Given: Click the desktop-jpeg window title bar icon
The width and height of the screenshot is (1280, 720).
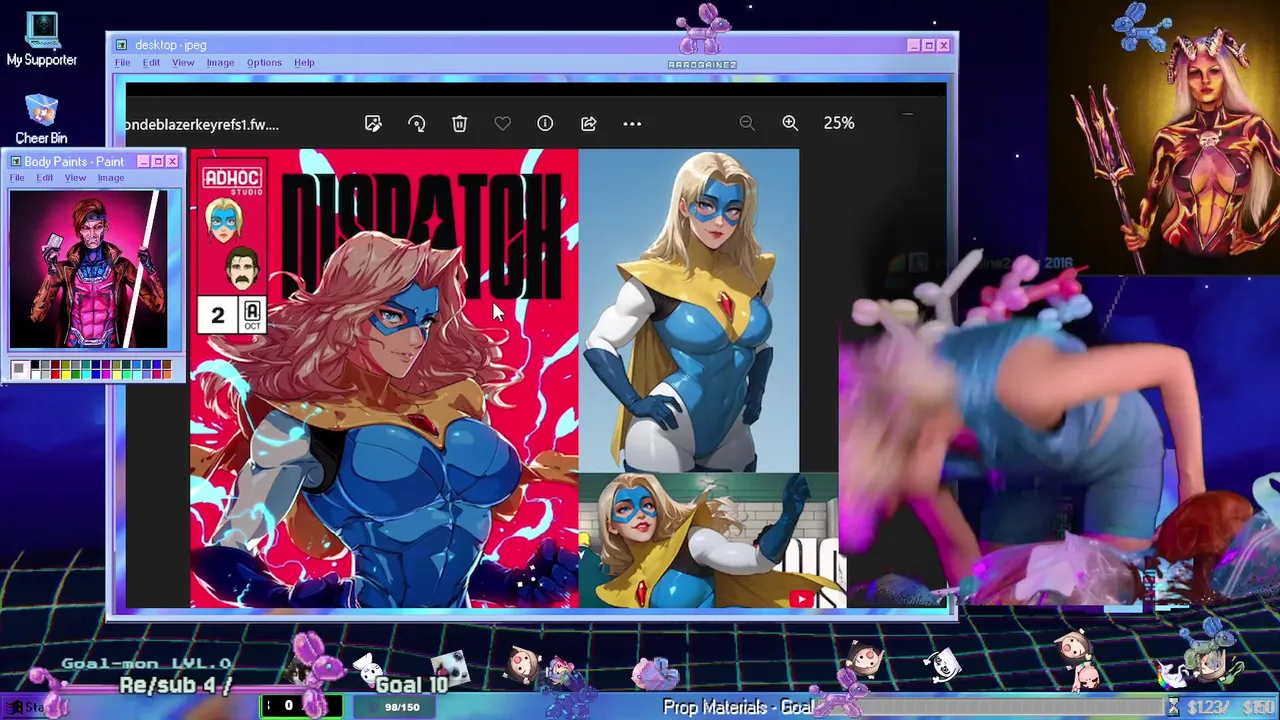Looking at the screenshot, I should [x=121, y=45].
